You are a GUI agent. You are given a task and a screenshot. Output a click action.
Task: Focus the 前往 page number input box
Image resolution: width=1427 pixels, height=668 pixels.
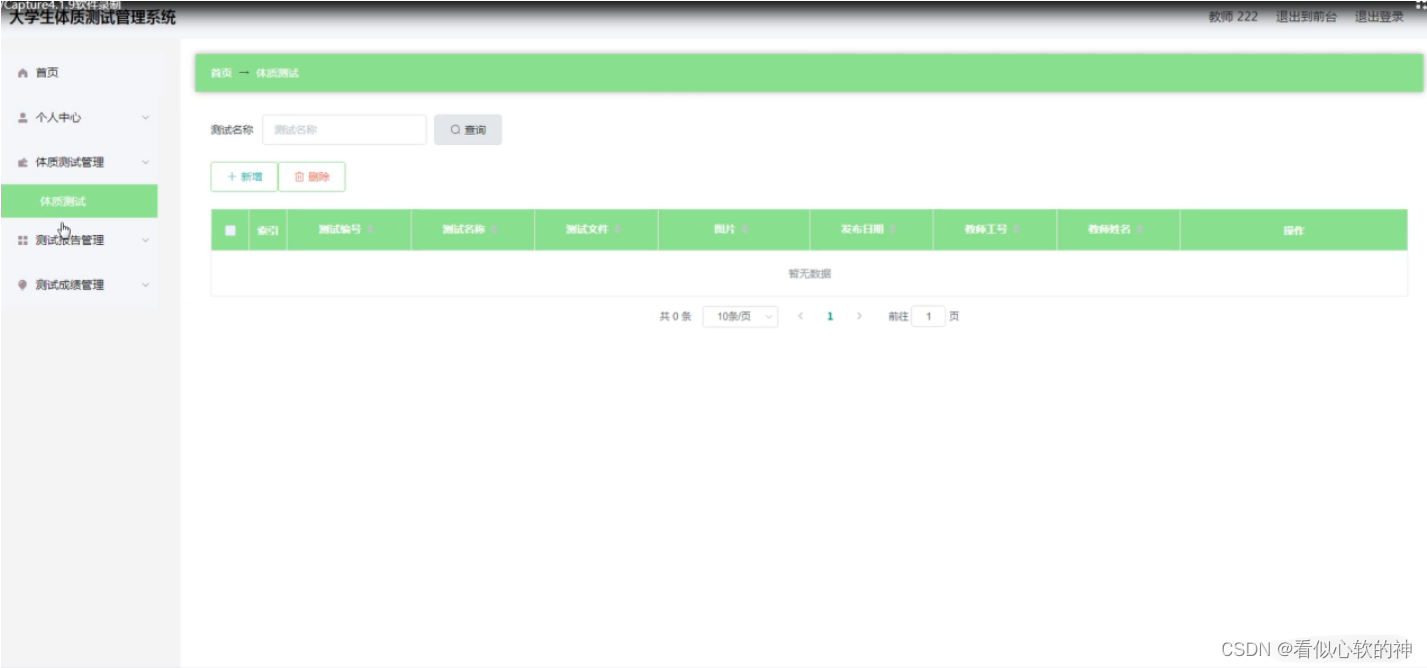[928, 316]
